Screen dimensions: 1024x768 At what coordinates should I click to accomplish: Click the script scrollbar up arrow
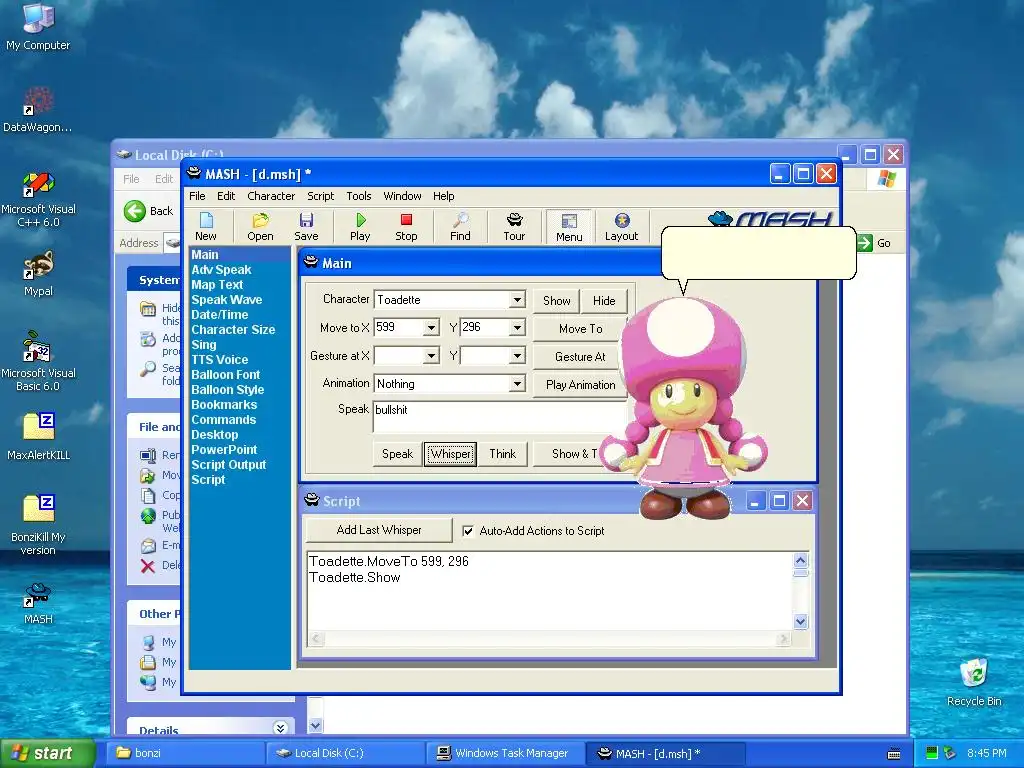click(801, 560)
